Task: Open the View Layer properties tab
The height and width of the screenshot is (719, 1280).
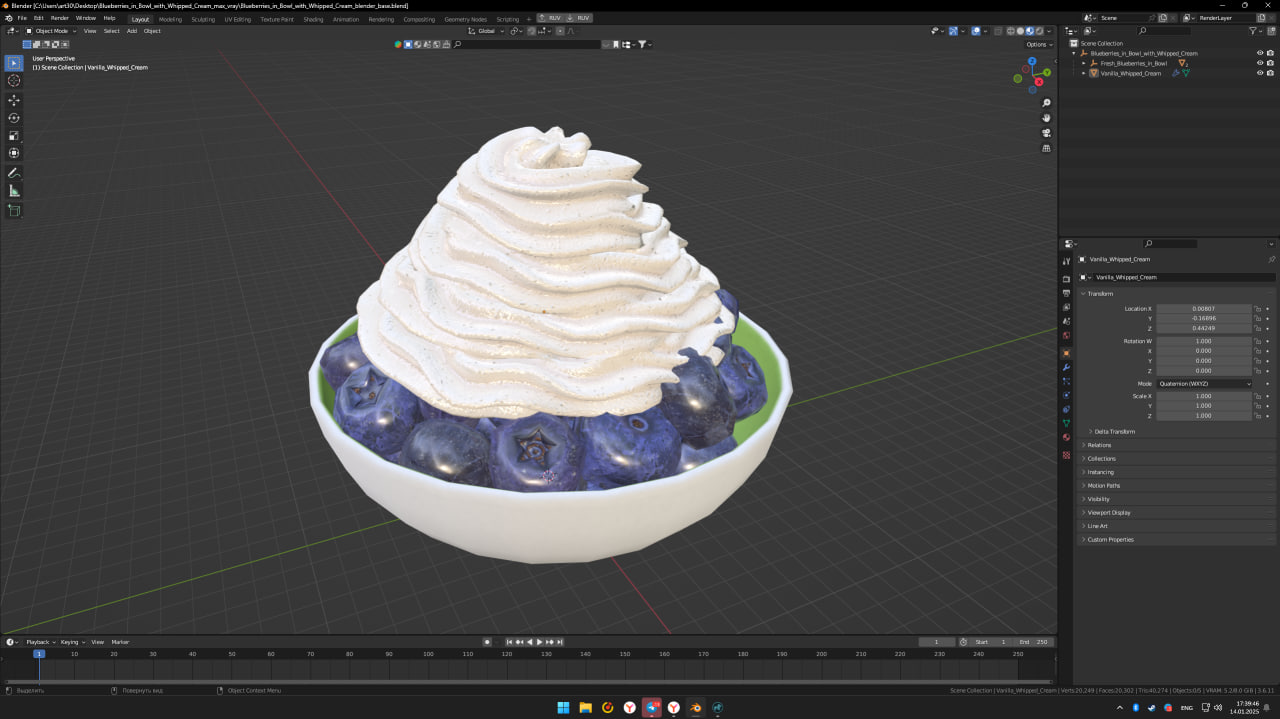Action: coord(1066,307)
